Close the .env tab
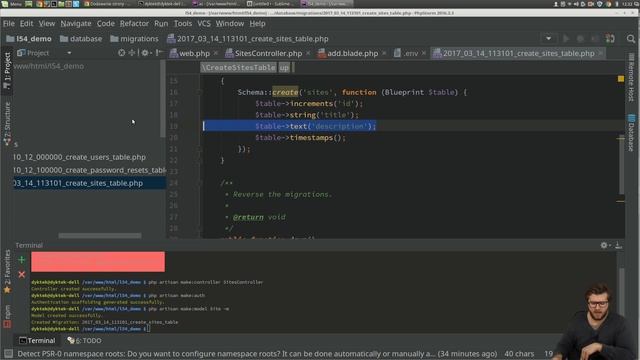This screenshot has width=640, height=360. point(424,53)
